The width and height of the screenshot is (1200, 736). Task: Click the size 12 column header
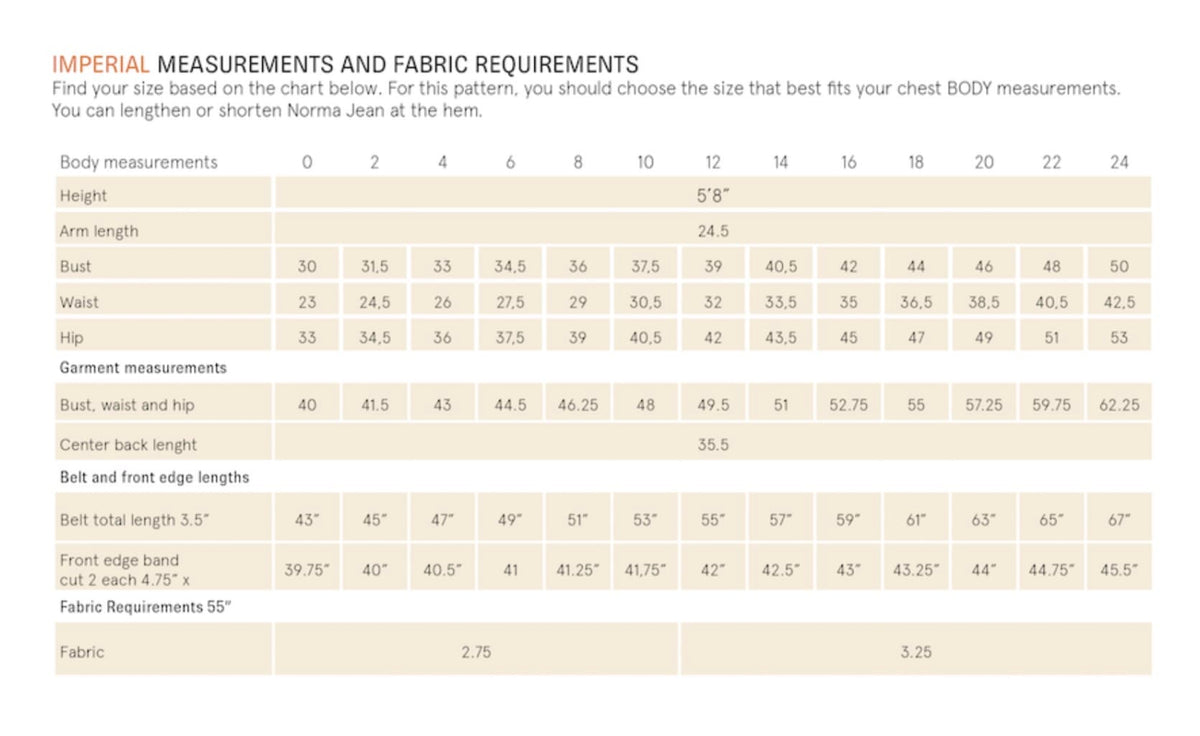713,162
